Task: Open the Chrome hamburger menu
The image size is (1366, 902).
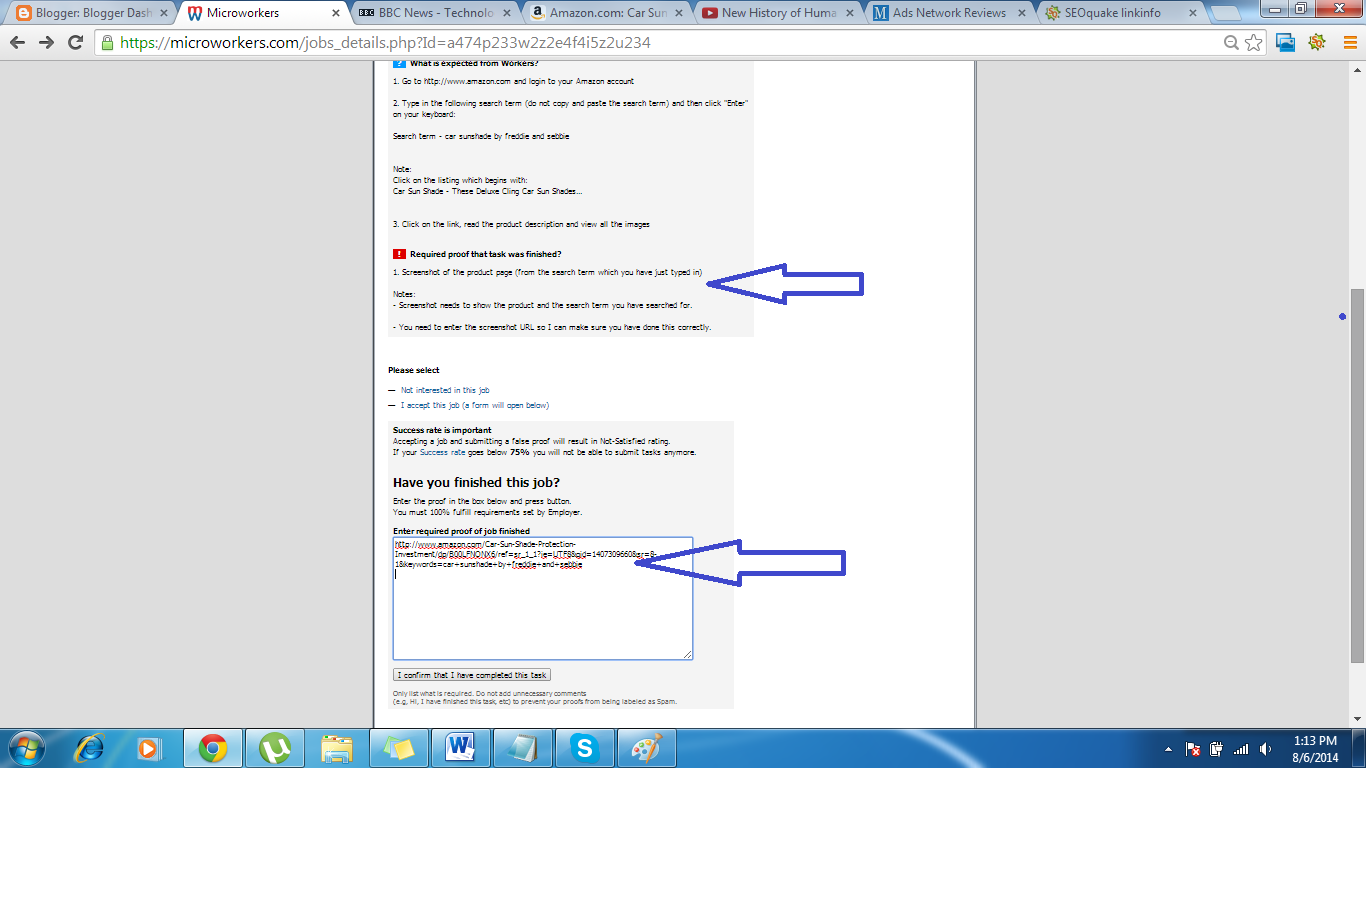Action: click(x=1349, y=42)
